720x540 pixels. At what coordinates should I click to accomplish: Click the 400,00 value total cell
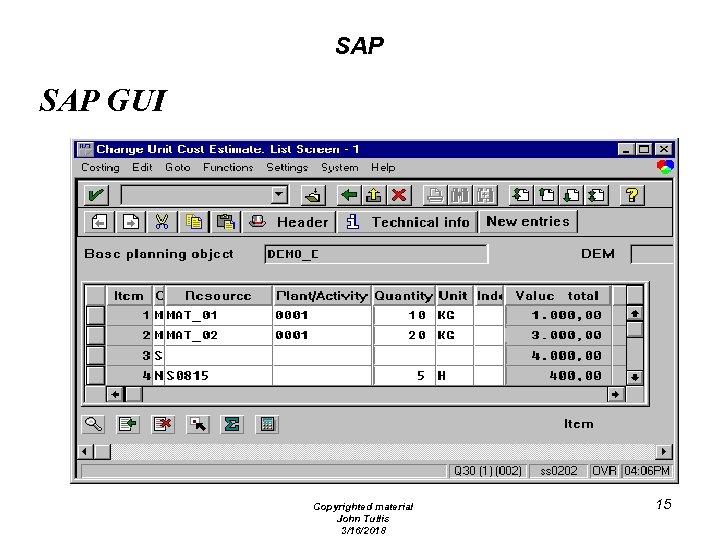pyautogui.click(x=558, y=376)
